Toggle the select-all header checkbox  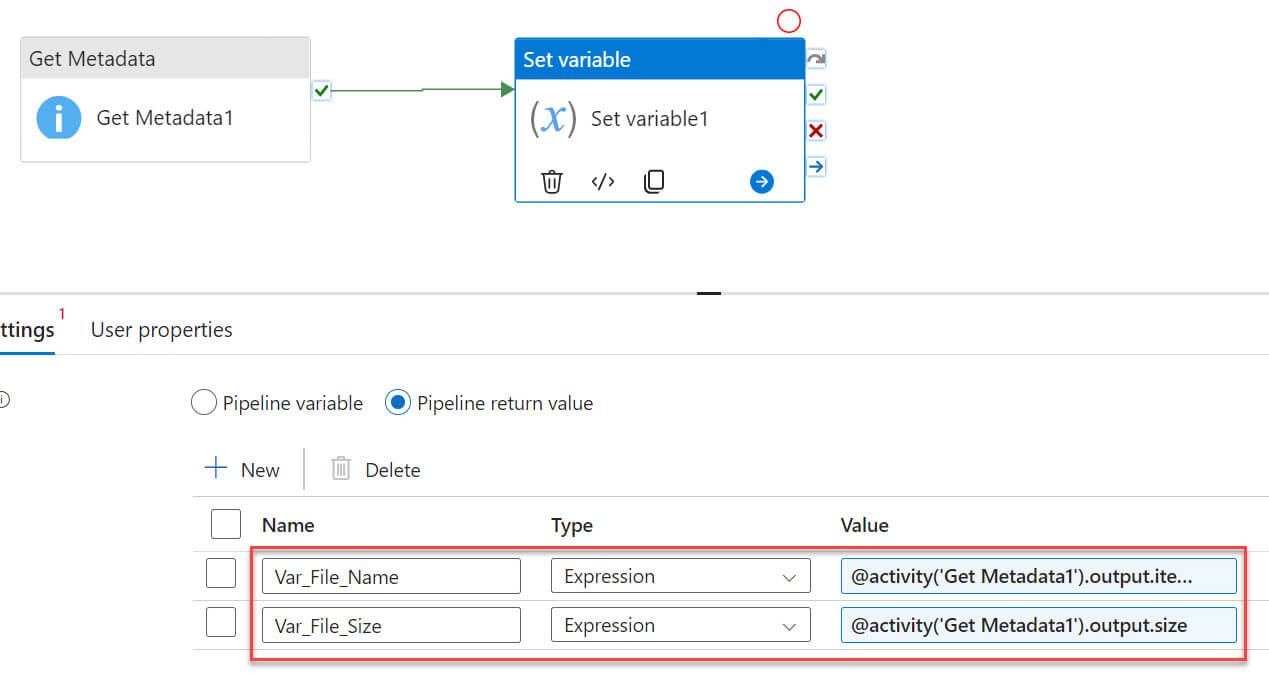click(x=226, y=524)
